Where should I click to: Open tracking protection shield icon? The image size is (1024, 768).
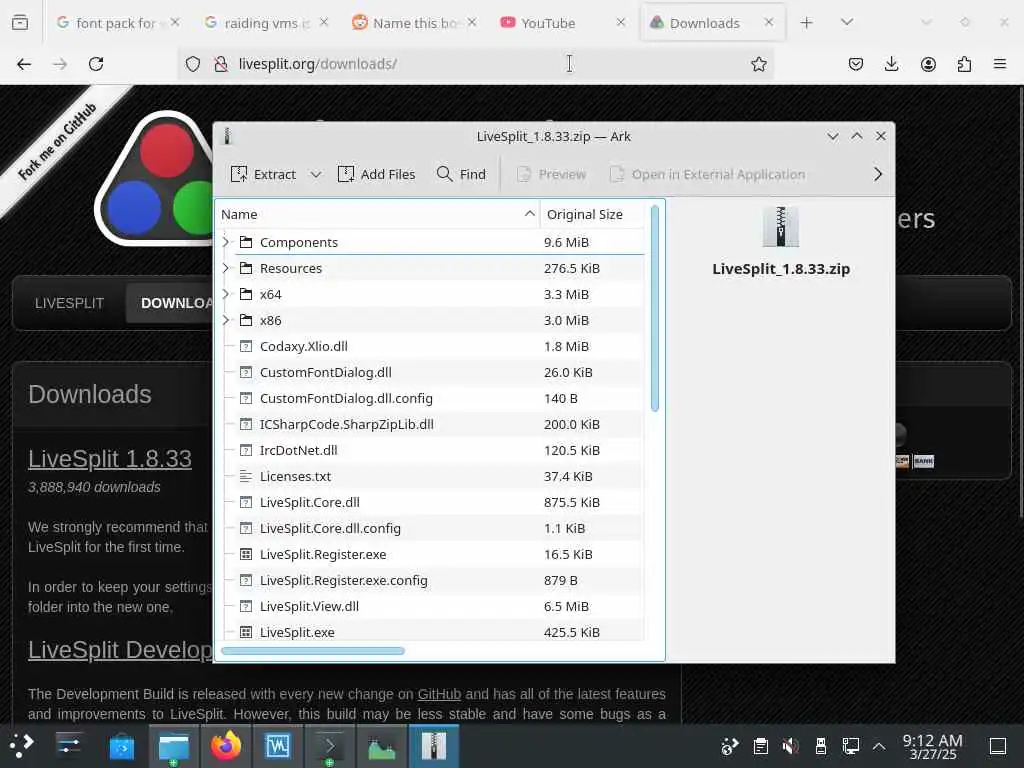[193, 64]
